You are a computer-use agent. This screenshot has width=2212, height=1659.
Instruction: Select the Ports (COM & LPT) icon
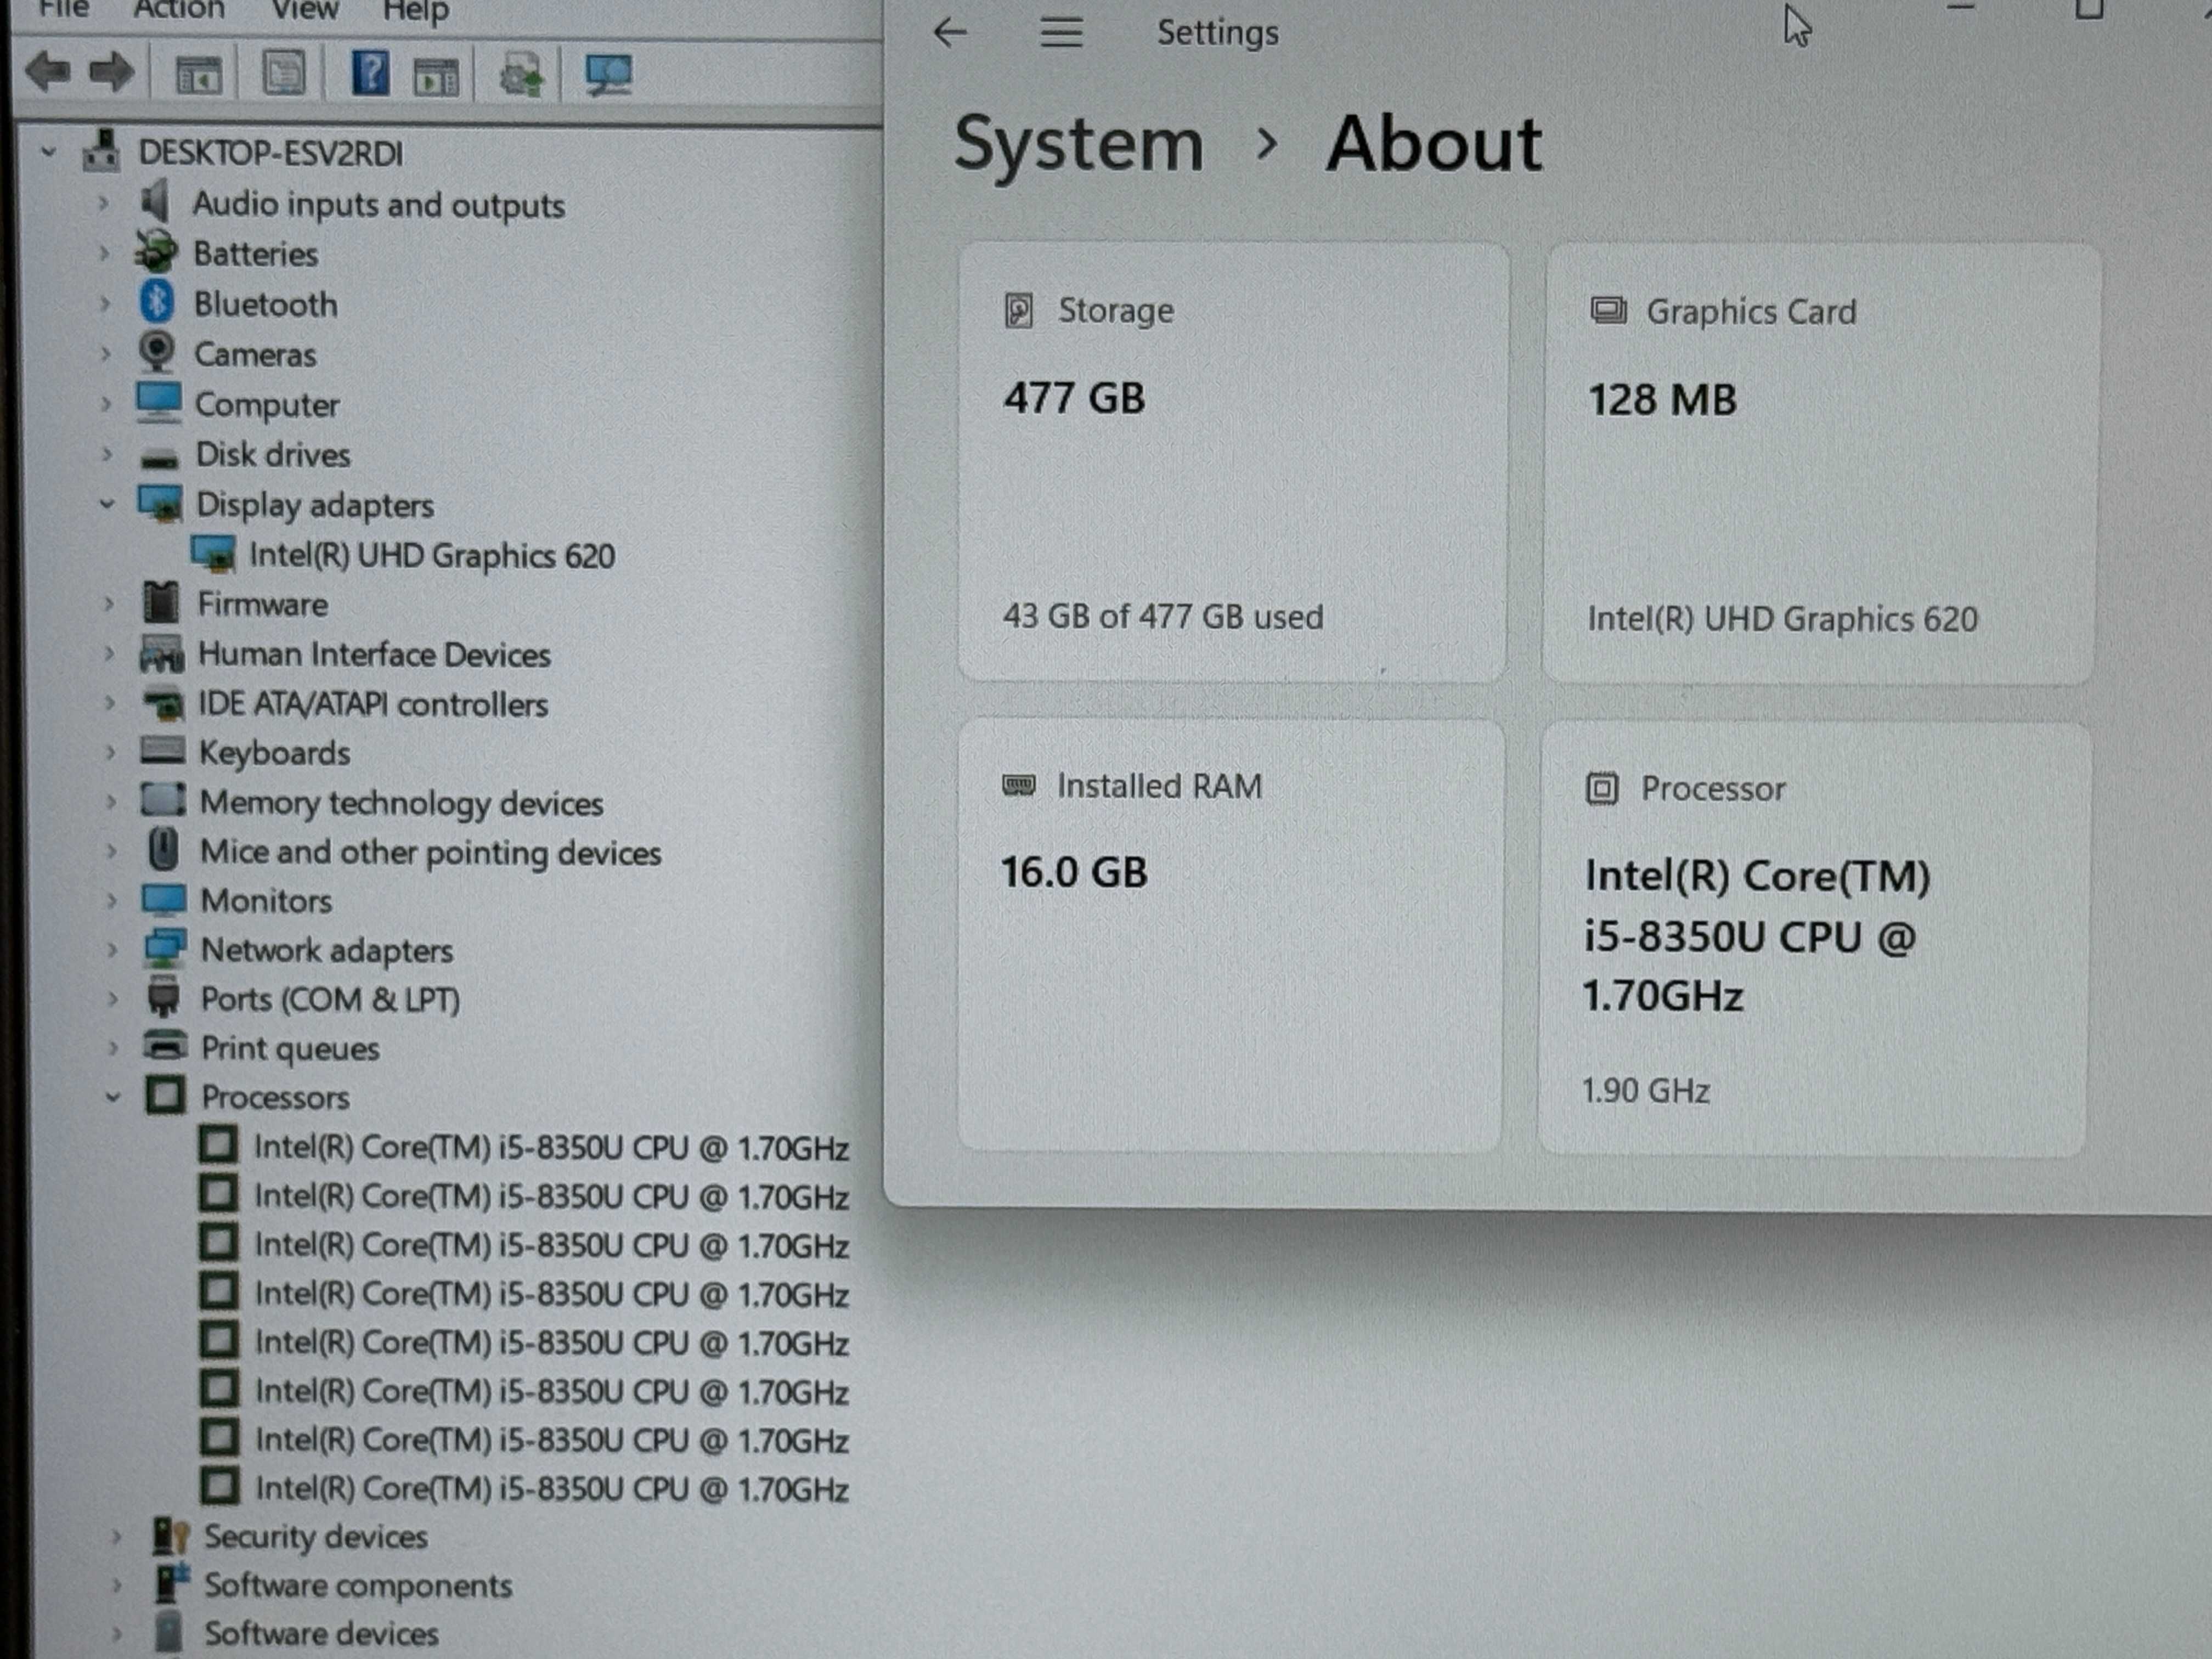coord(163,997)
